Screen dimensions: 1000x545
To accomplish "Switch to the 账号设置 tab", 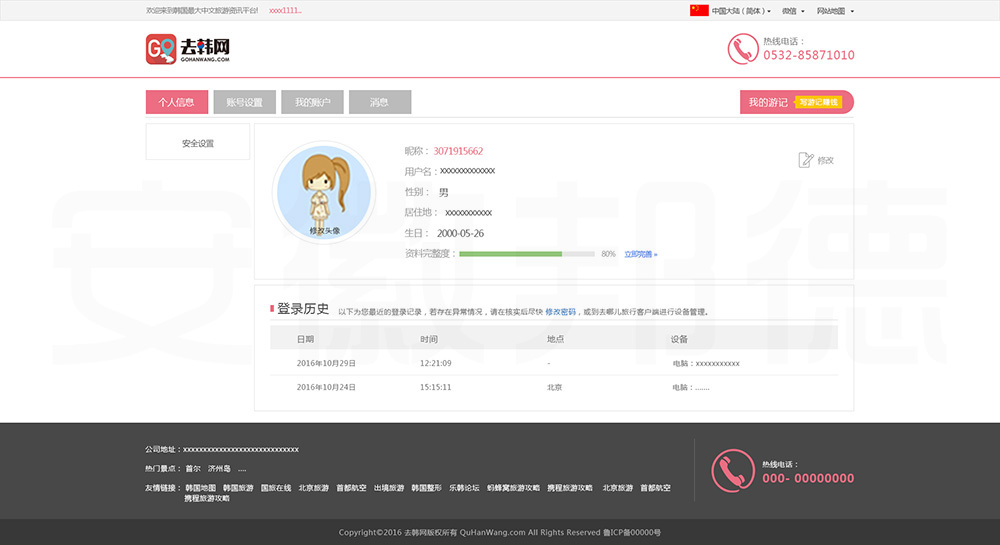I will 244,102.
